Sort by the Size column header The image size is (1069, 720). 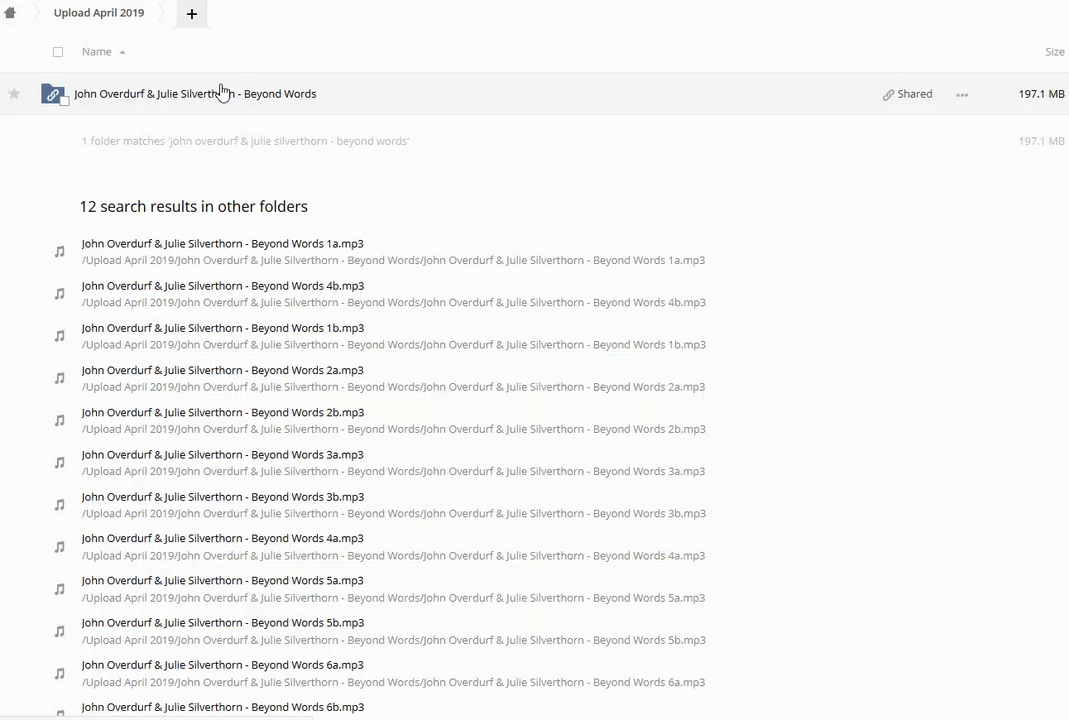[x=1054, y=52]
